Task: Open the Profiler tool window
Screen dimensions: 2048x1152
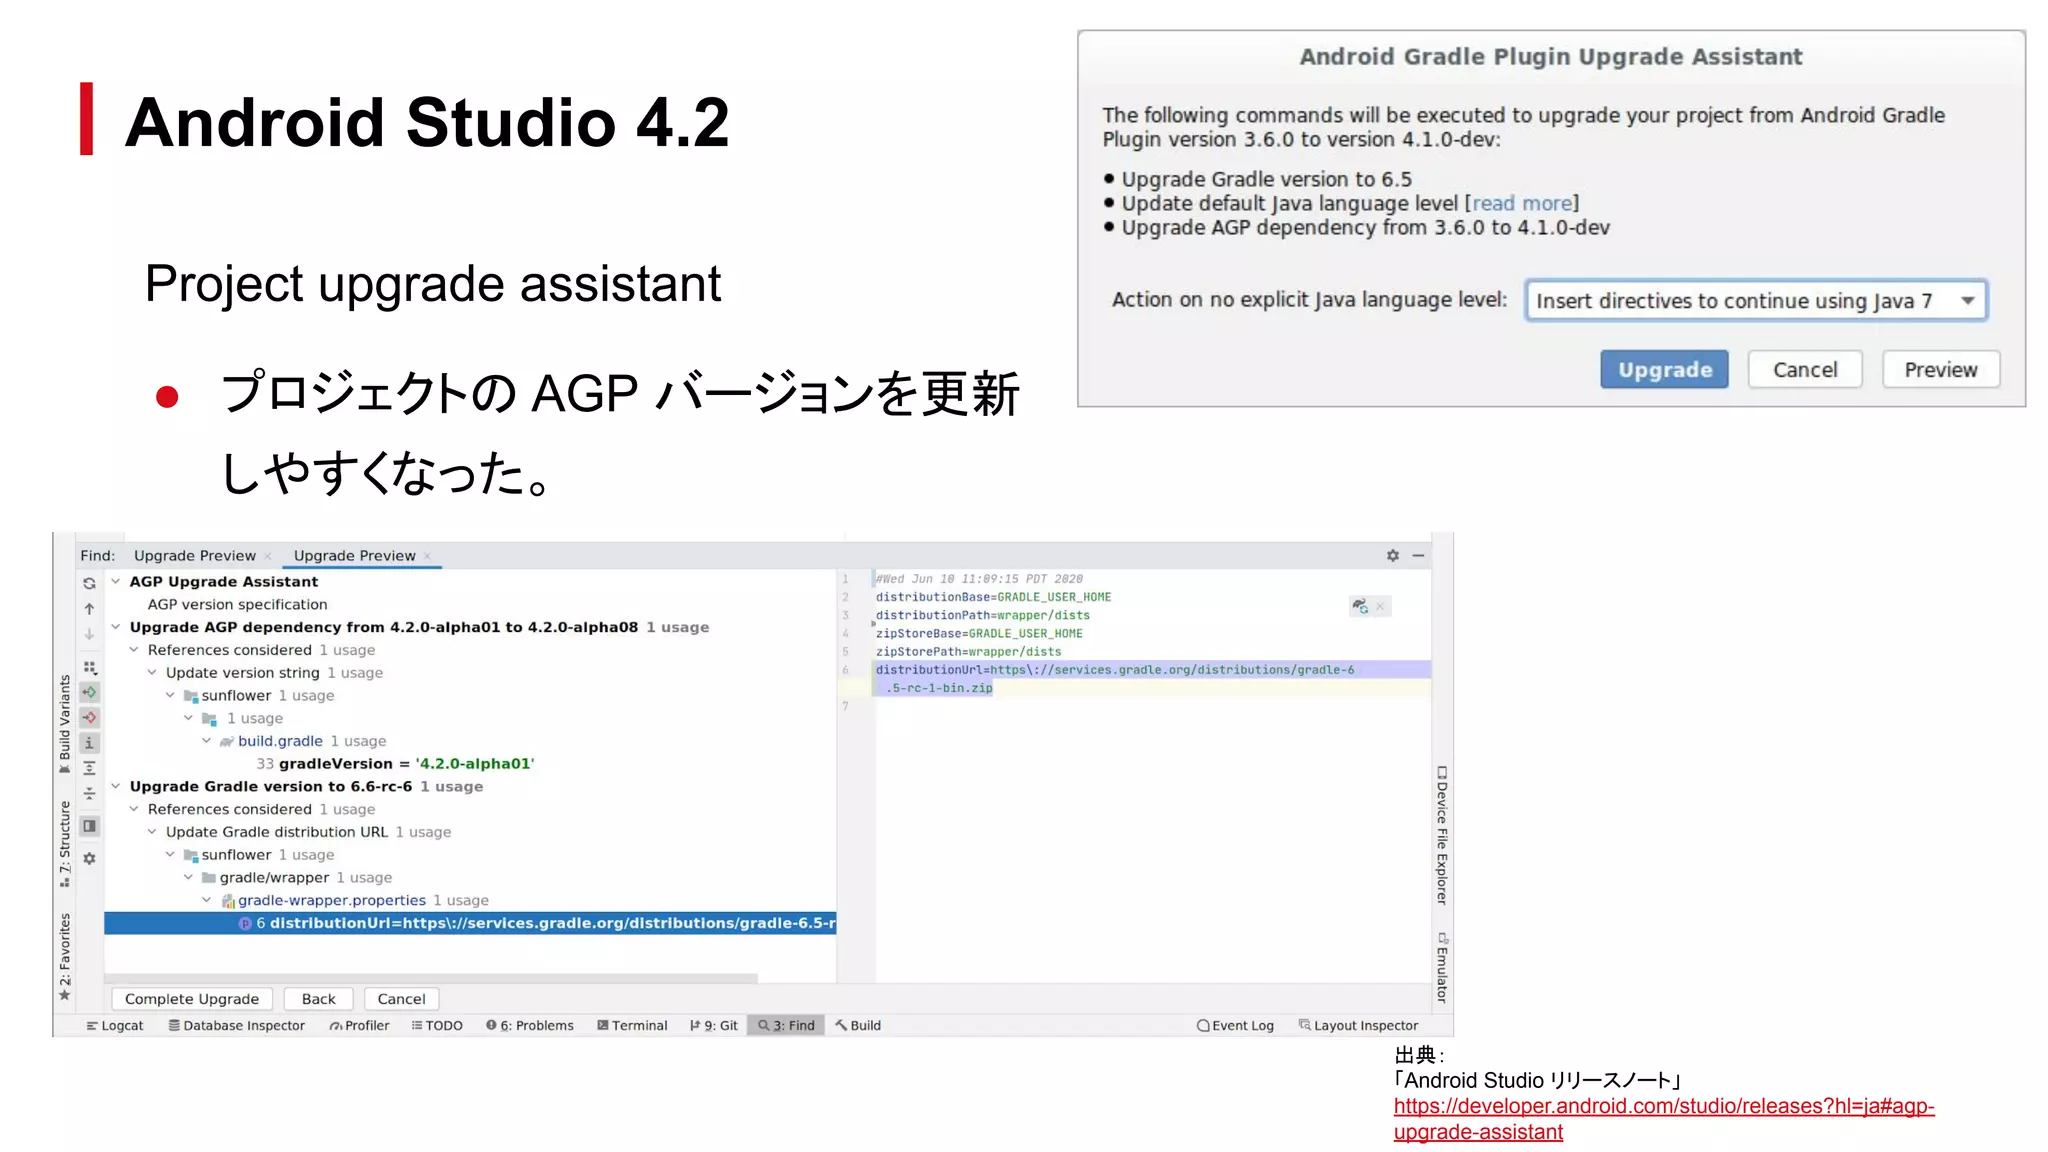Action: (x=360, y=1025)
